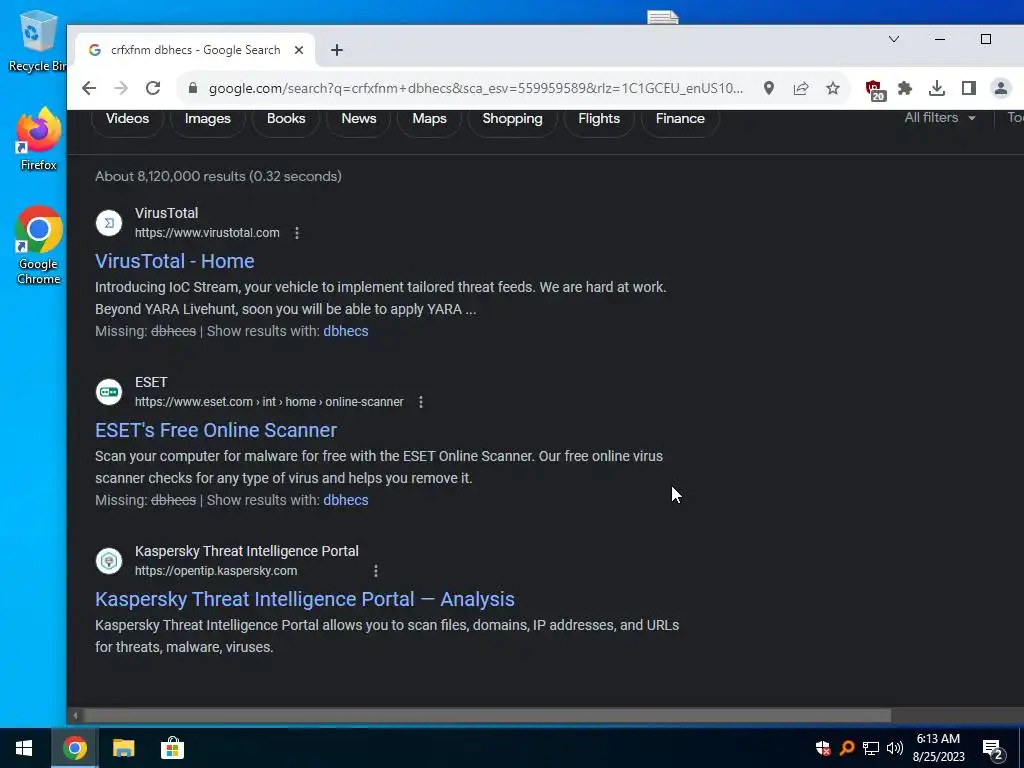Image resolution: width=1024 pixels, height=768 pixels.
Task: Show results with dbhecs under VirusTotal
Action: tap(345, 331)
